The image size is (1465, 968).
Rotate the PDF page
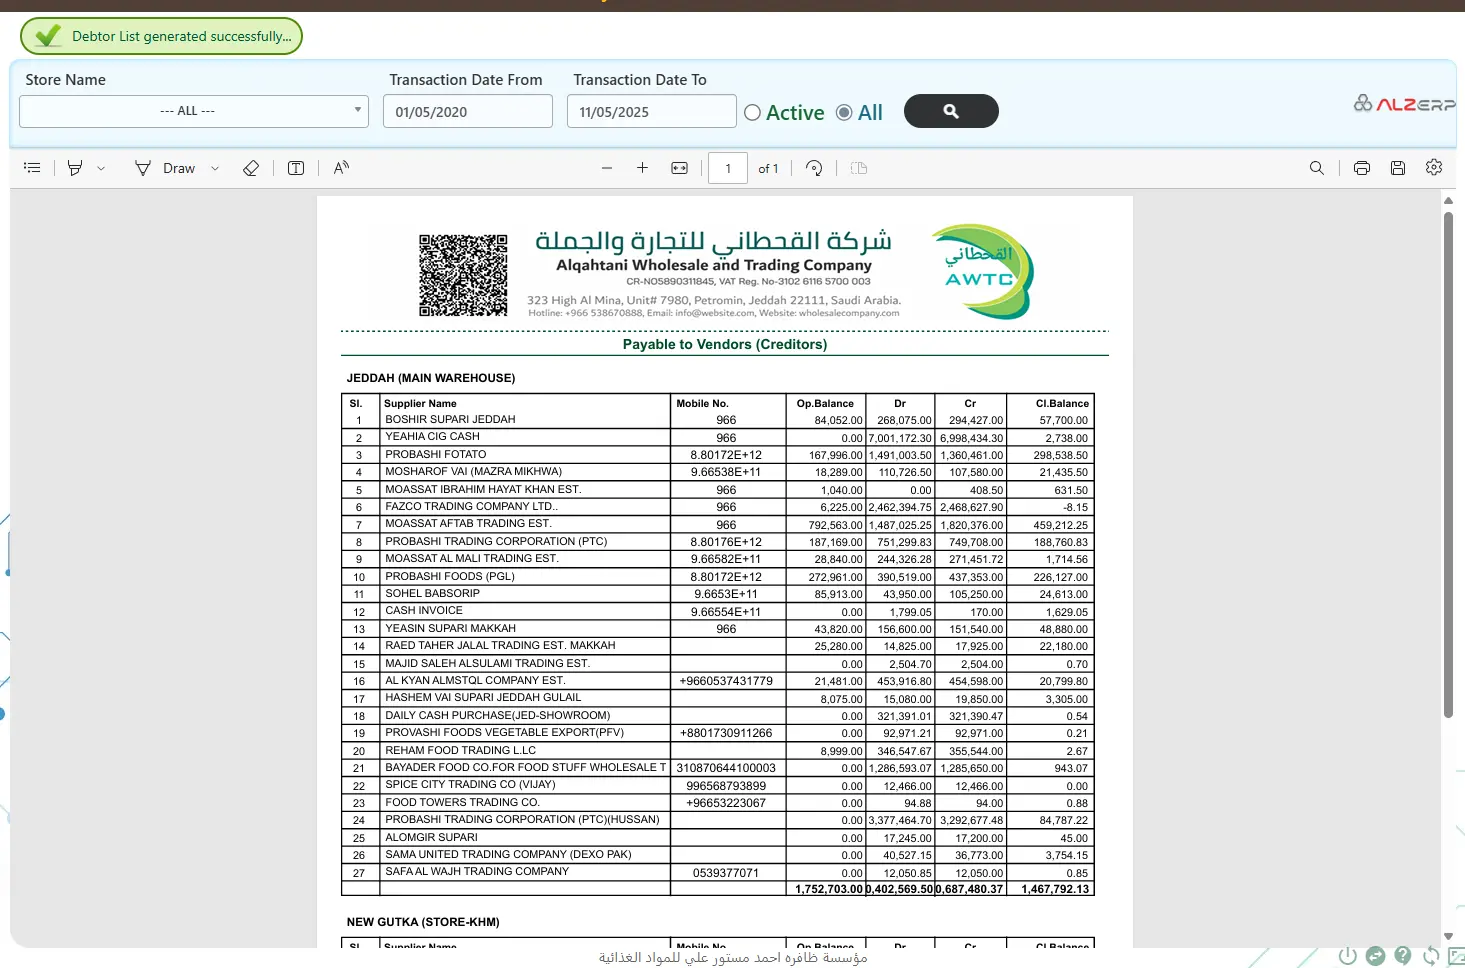(x=814, y=168)
